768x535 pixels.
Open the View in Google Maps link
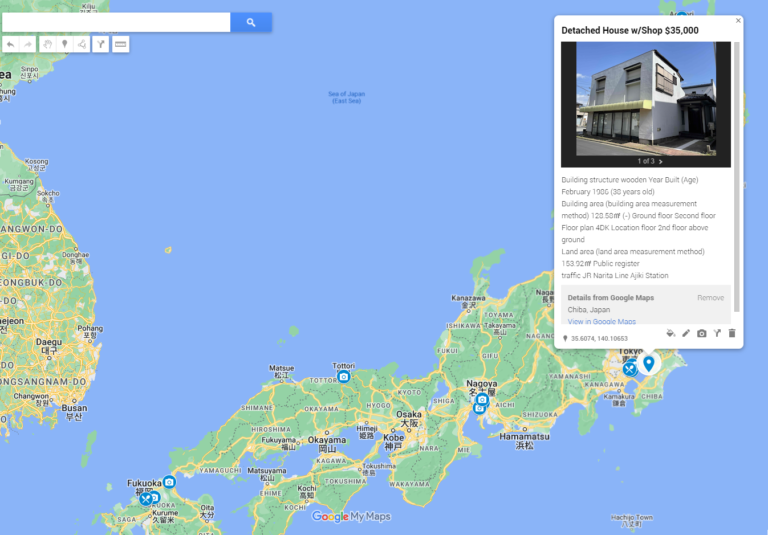pyautogui.click(x=601, y=321)
